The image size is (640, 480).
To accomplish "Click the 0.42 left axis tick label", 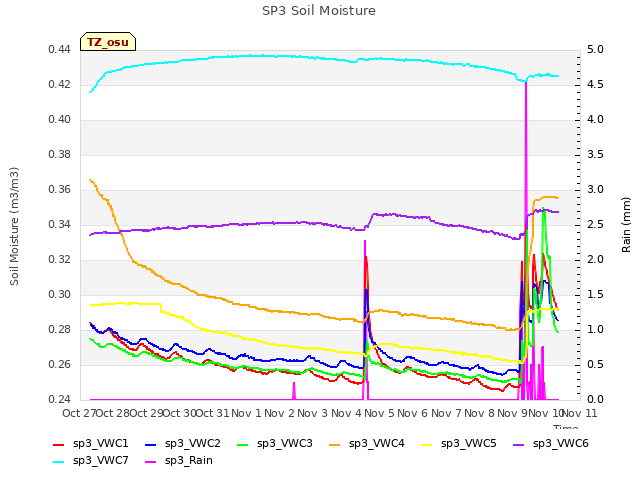I will [x=59, y=85].
